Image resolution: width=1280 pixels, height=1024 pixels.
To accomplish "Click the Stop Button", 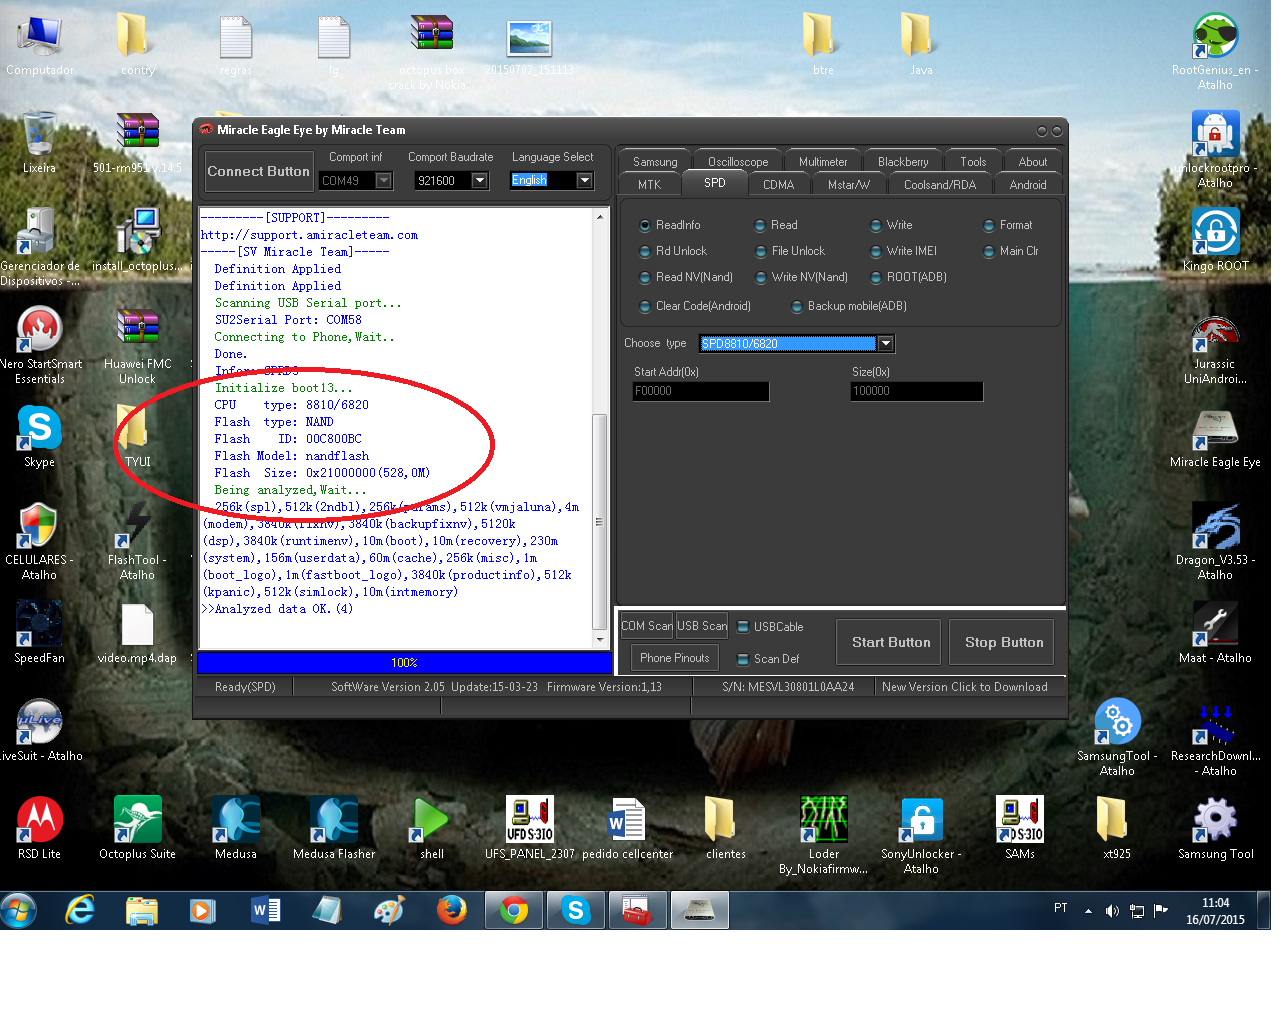I will [1004, 643].
